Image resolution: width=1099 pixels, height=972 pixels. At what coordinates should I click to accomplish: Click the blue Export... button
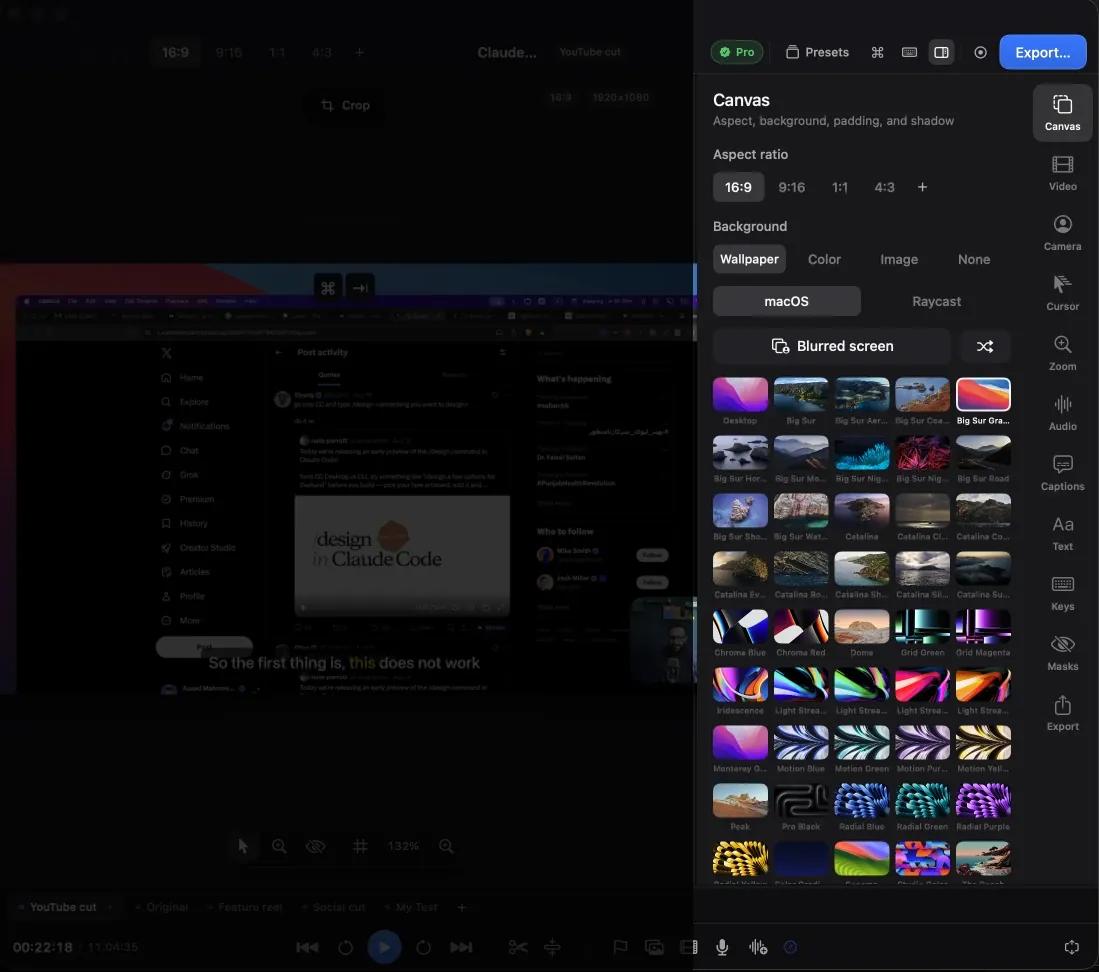coord(1042,53)
